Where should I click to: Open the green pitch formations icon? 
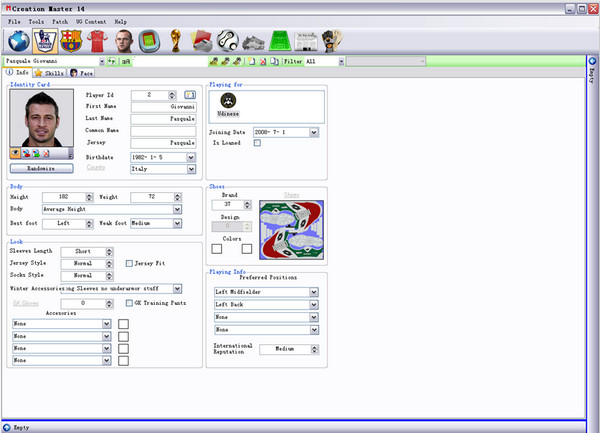tap(280, 41)
